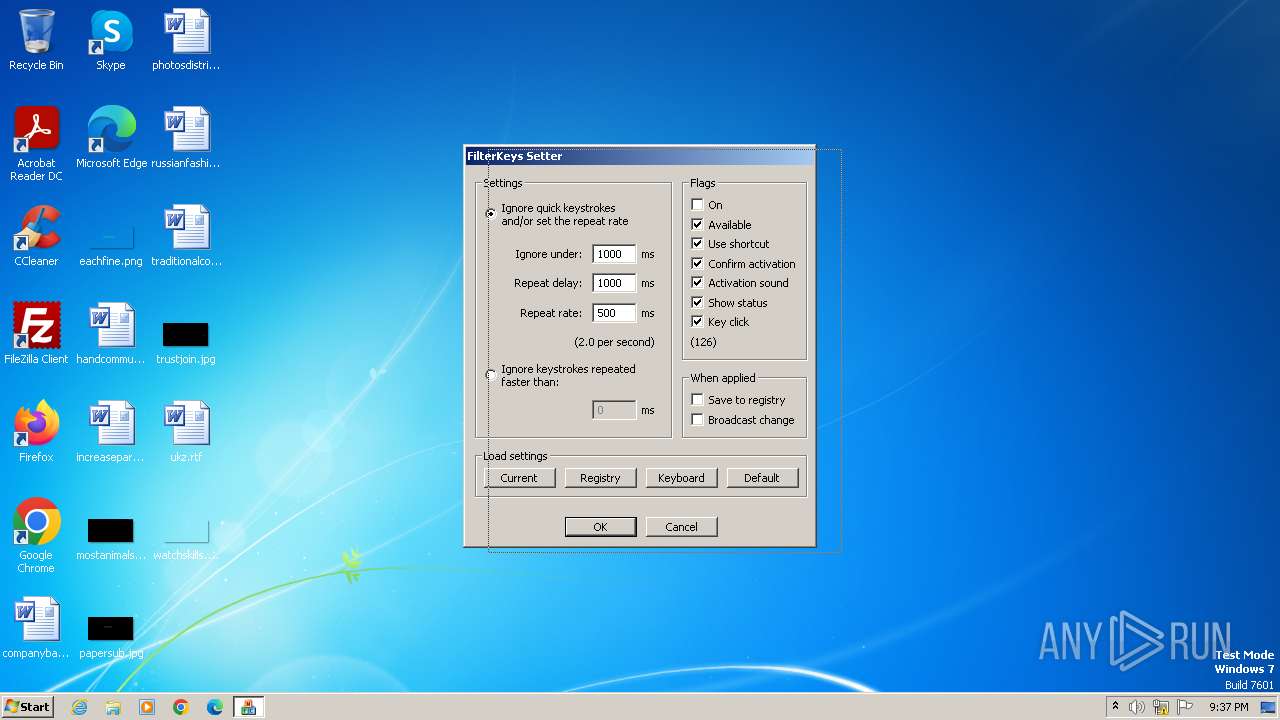Open the CCleaner desktop shortcut
This screenshot has height=720, width=1280.
point(36,236)
